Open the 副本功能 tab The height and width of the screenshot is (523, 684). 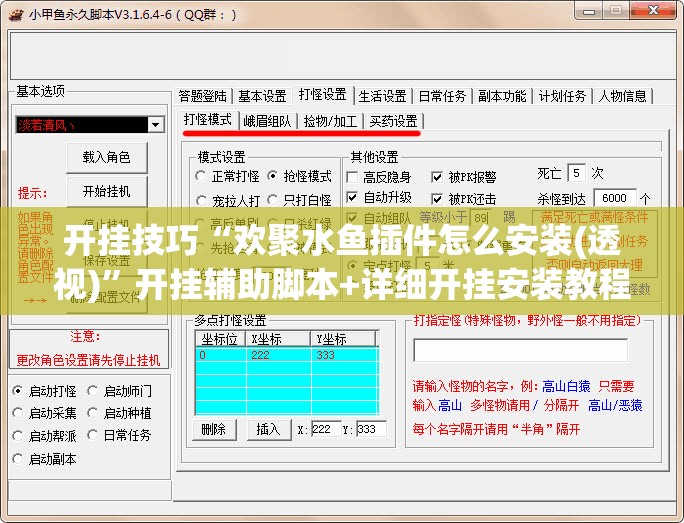point(502,96)
